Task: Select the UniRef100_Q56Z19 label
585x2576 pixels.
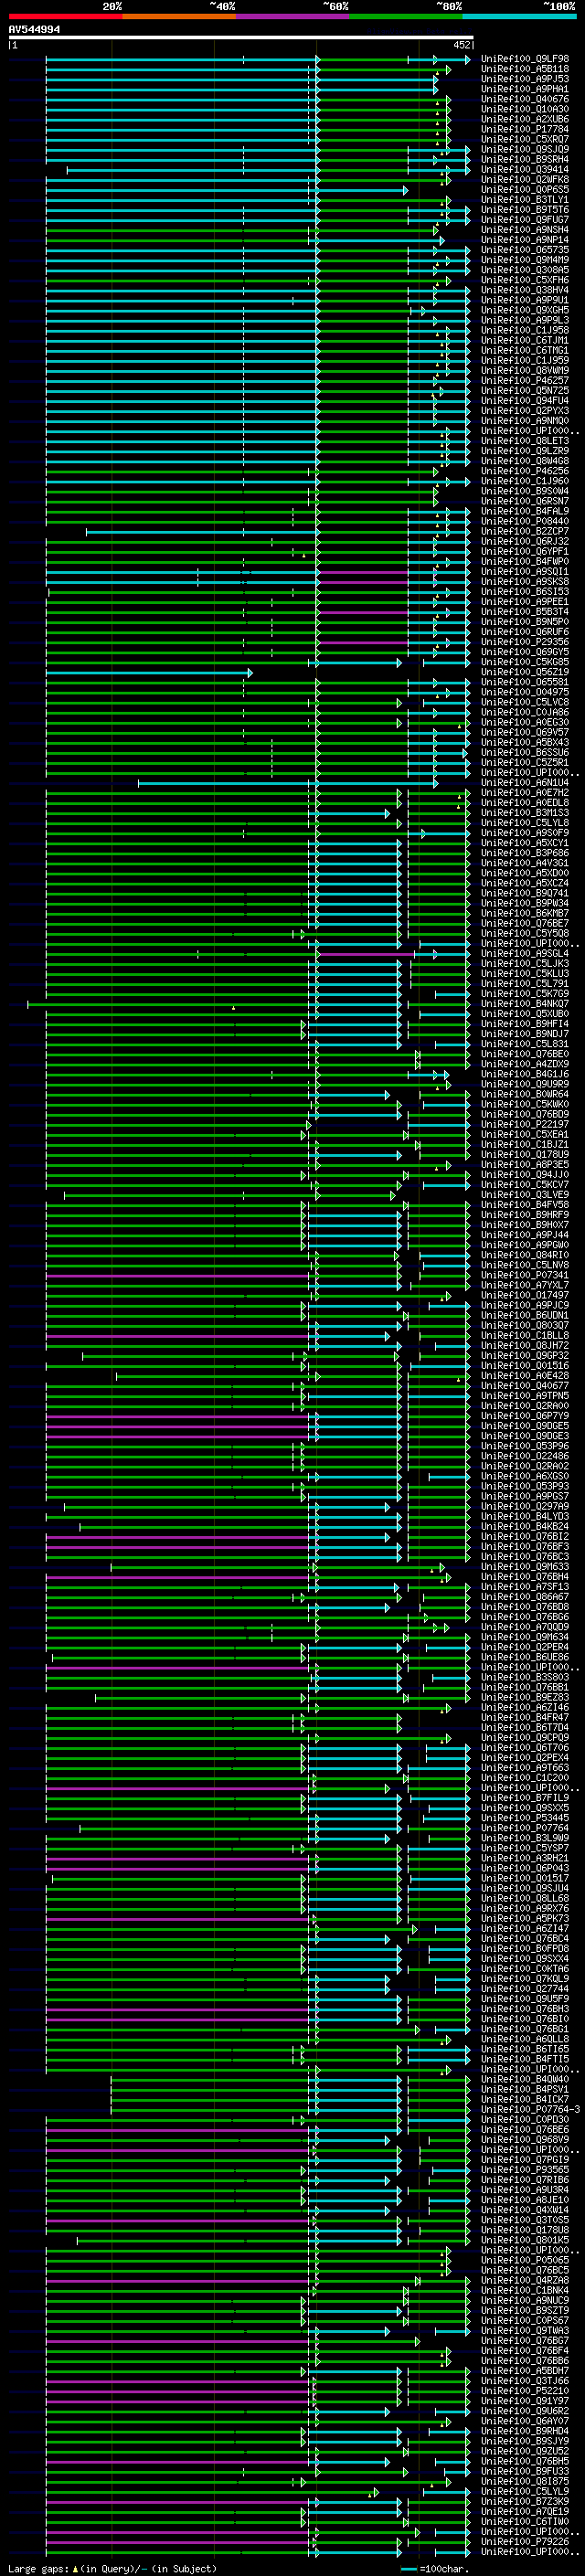Action: coord(525,672)
